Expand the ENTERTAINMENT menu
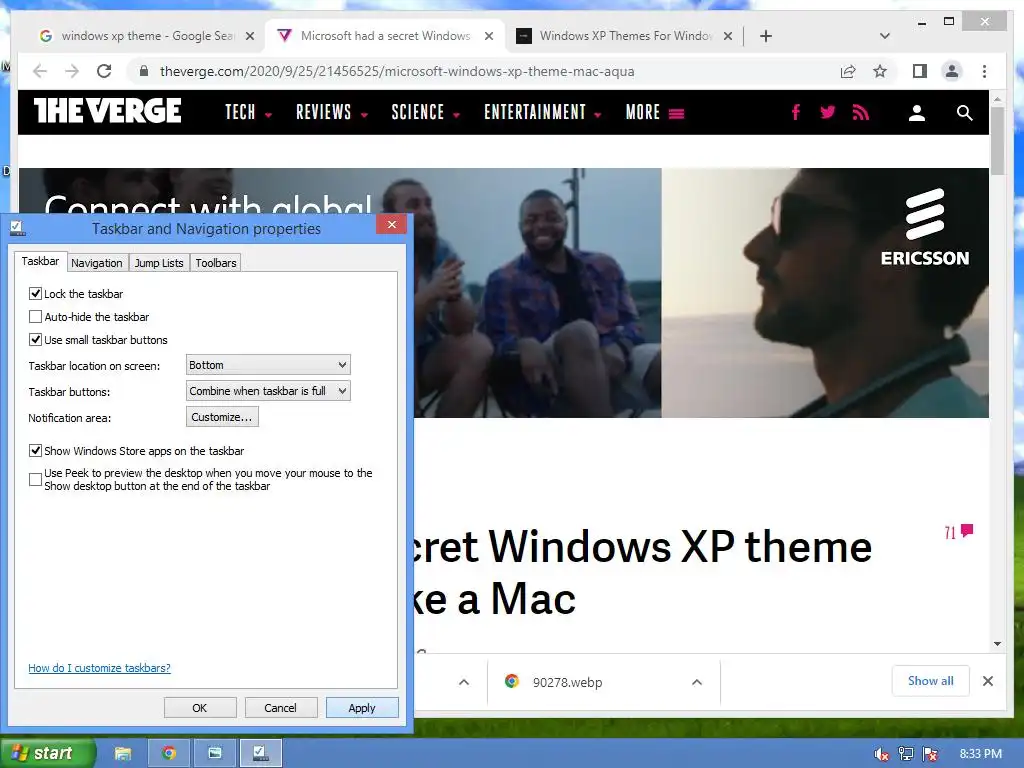This screenshot has width=1024, height=768. [x=543, y=112]
